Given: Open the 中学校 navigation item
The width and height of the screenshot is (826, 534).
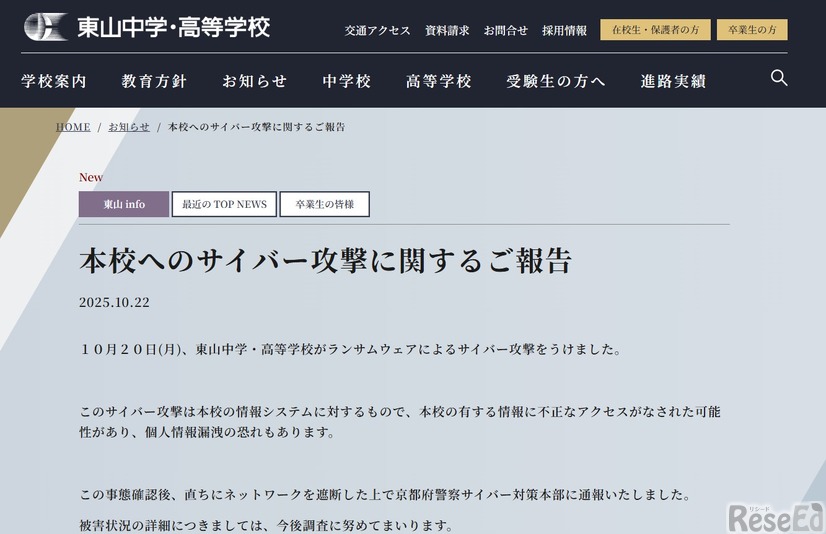Looking at the screenshot, I should click(347, 81).
